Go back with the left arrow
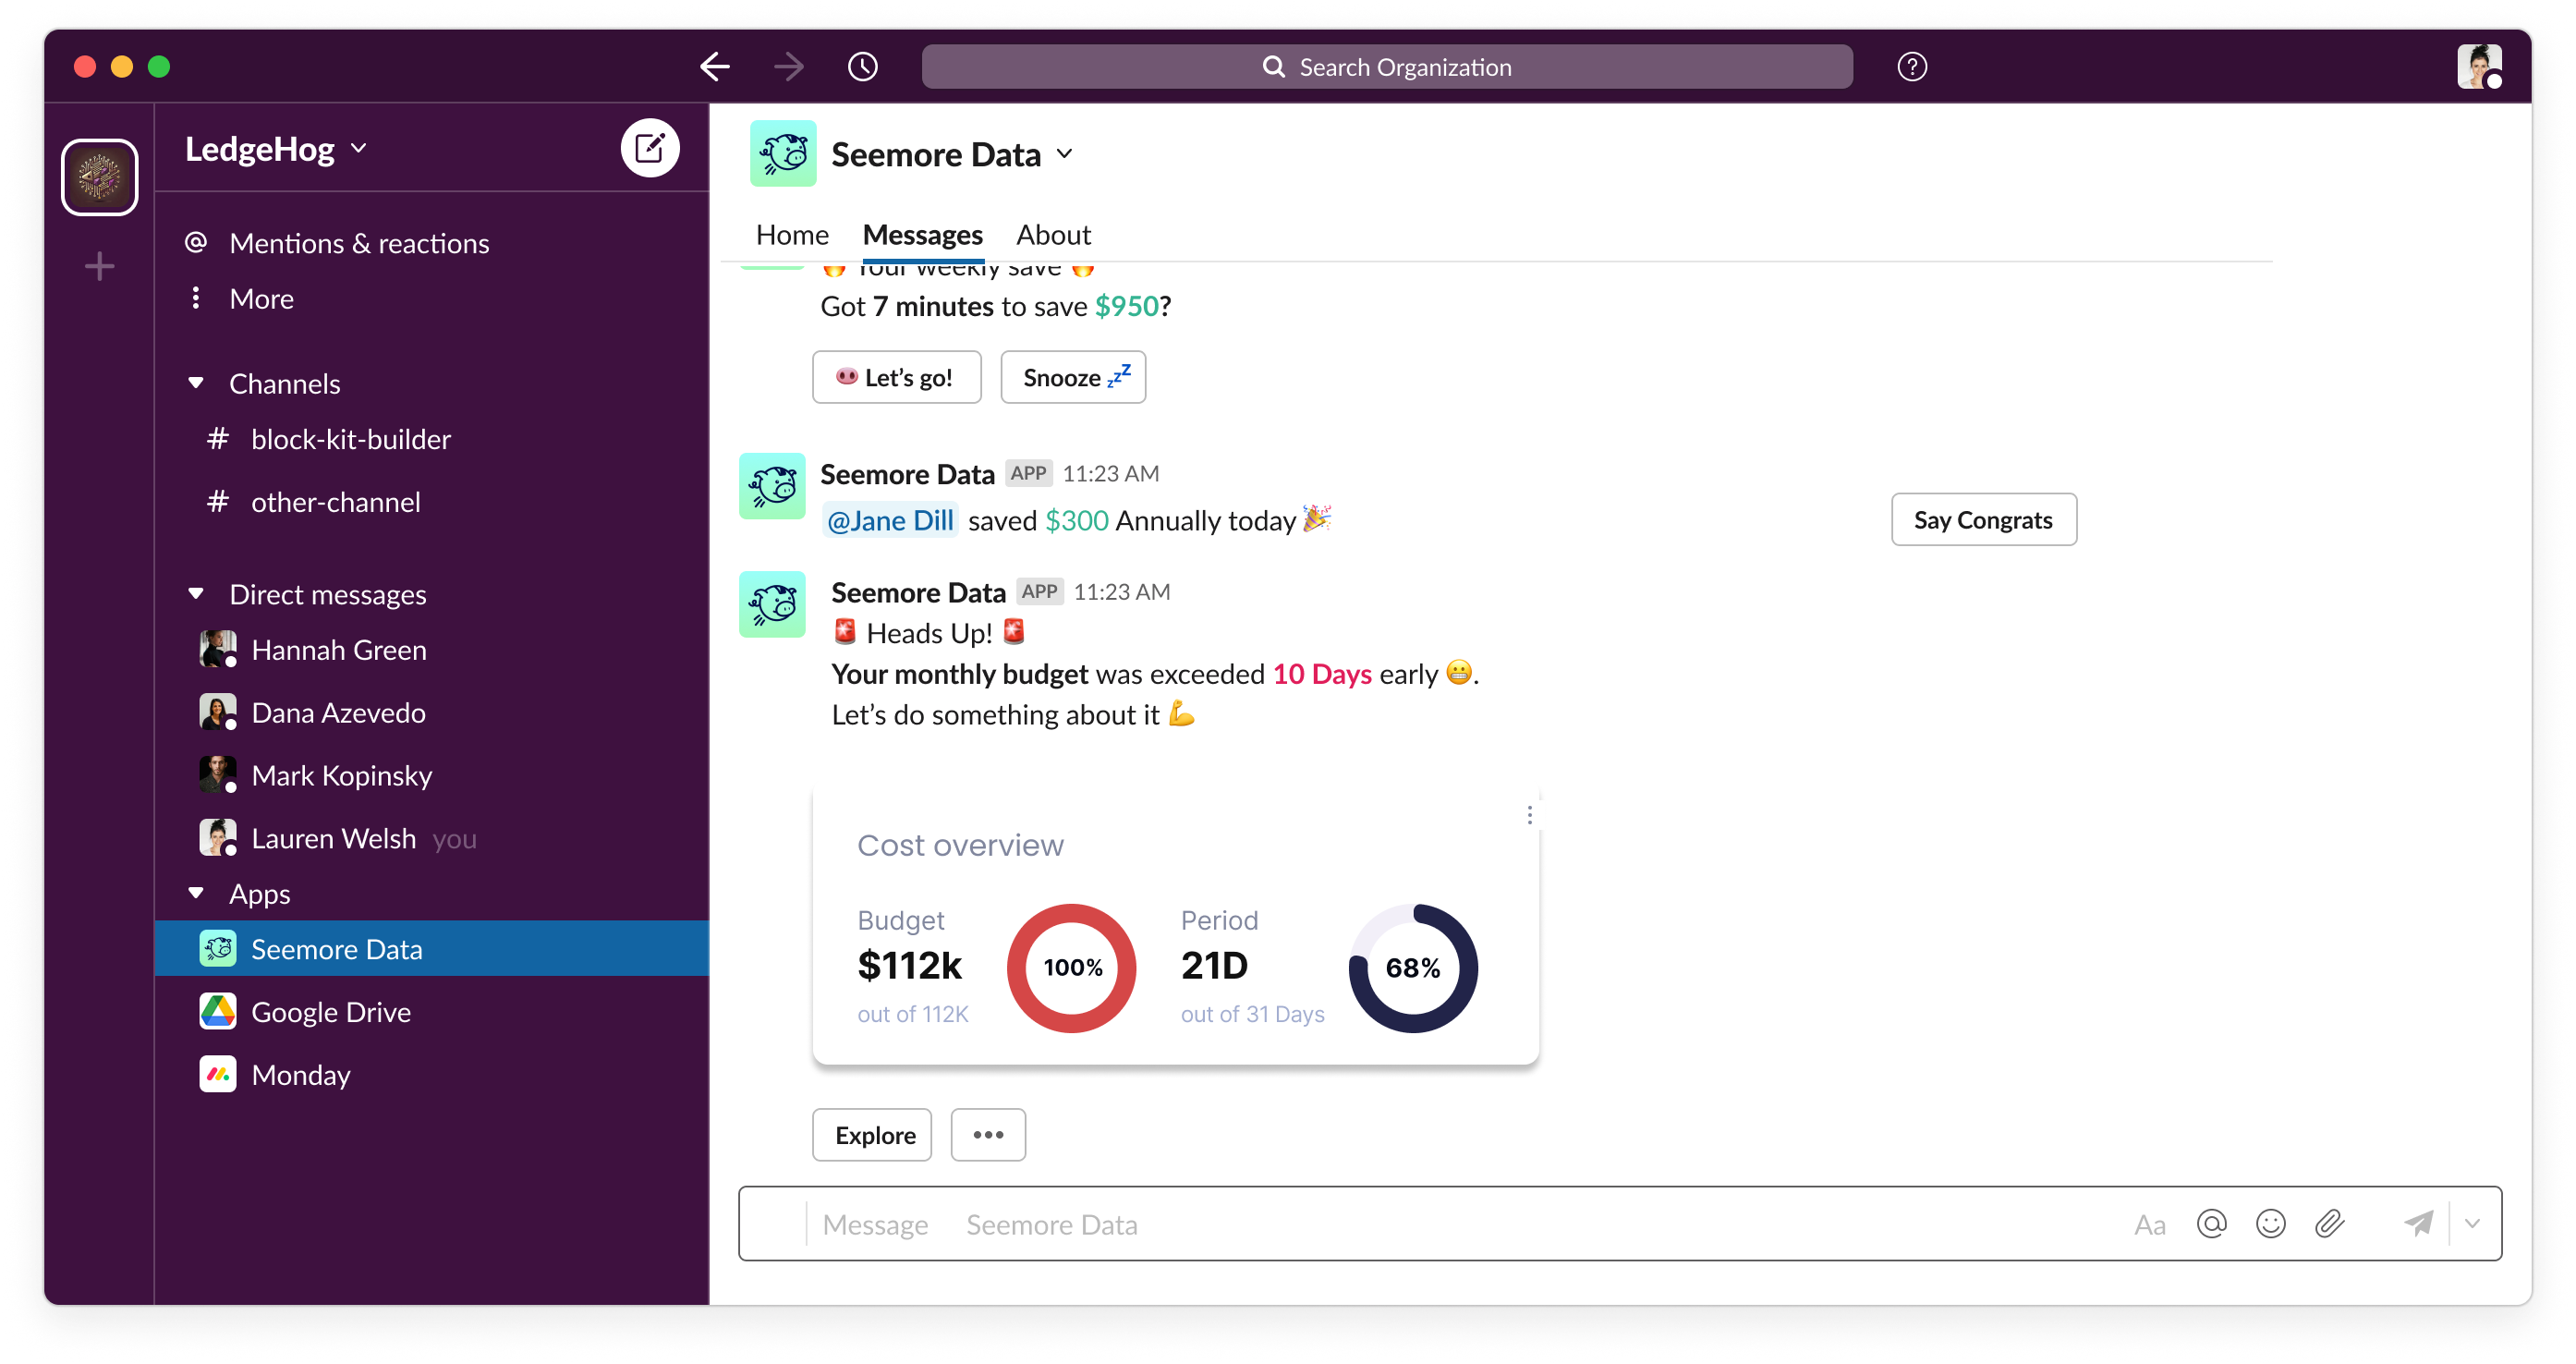The width and height of the screenshot is (2576, 1364). (x=714, y=67)
